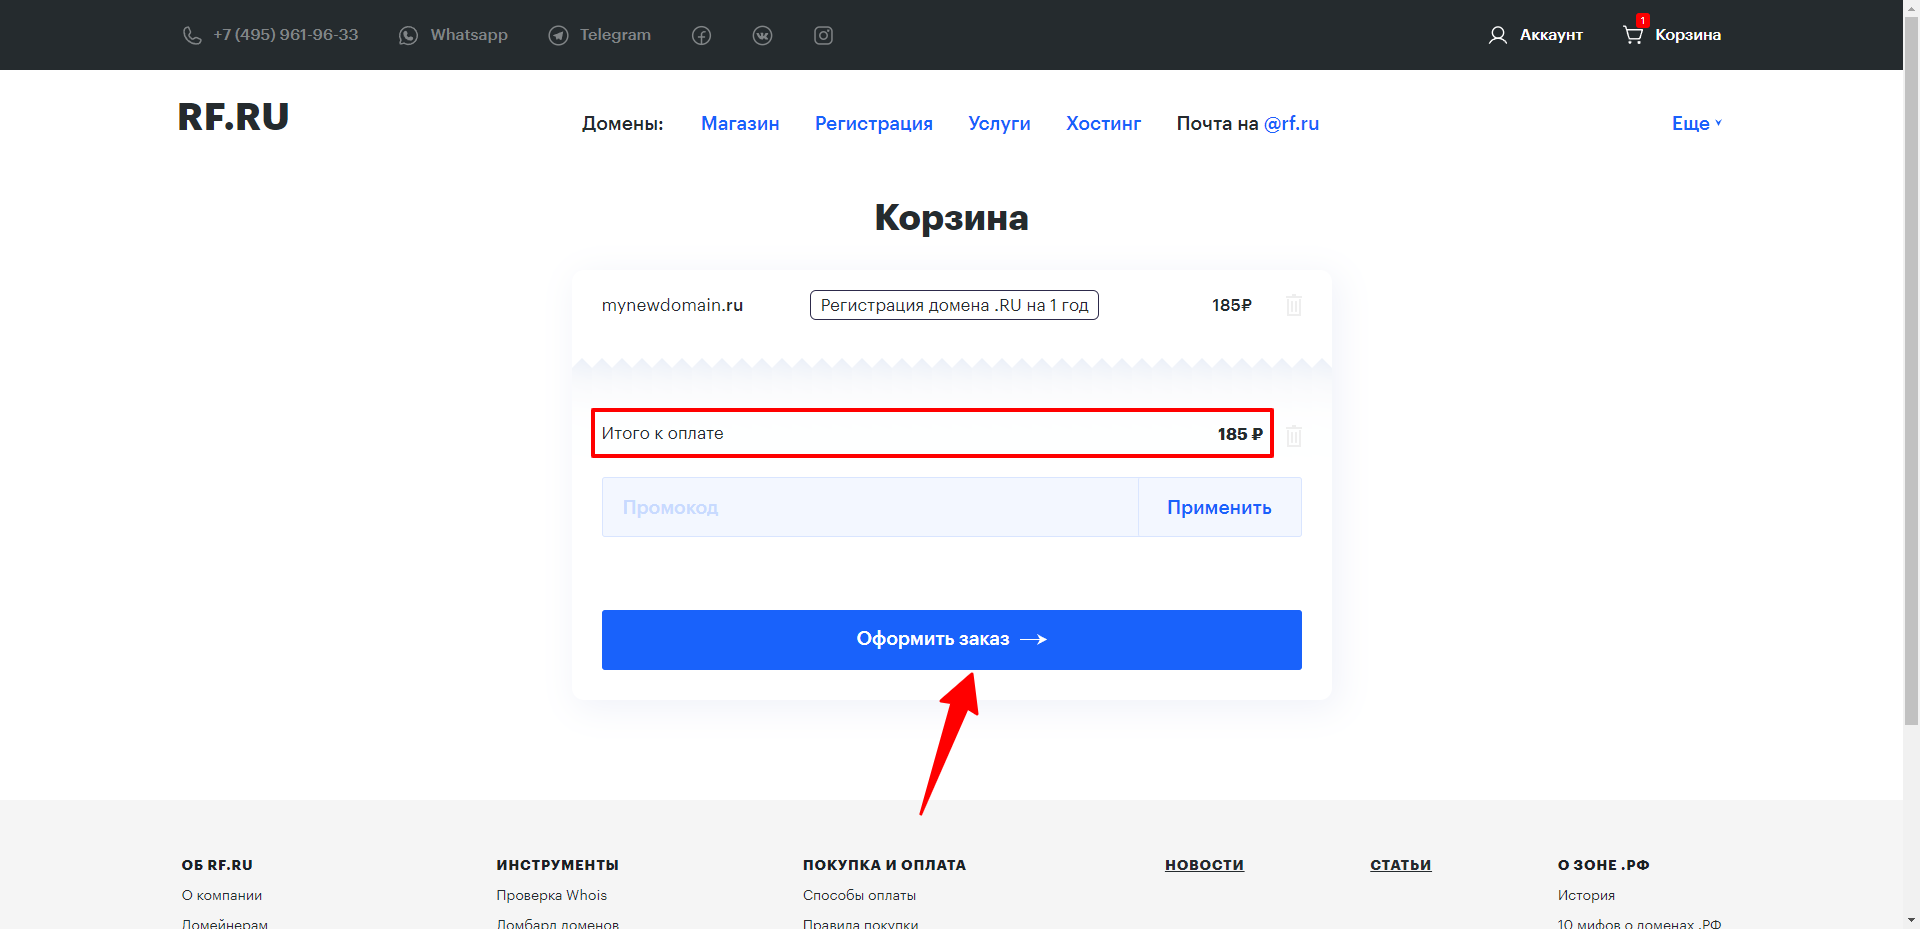Focus the Промокод input field

tap(869, 507)
